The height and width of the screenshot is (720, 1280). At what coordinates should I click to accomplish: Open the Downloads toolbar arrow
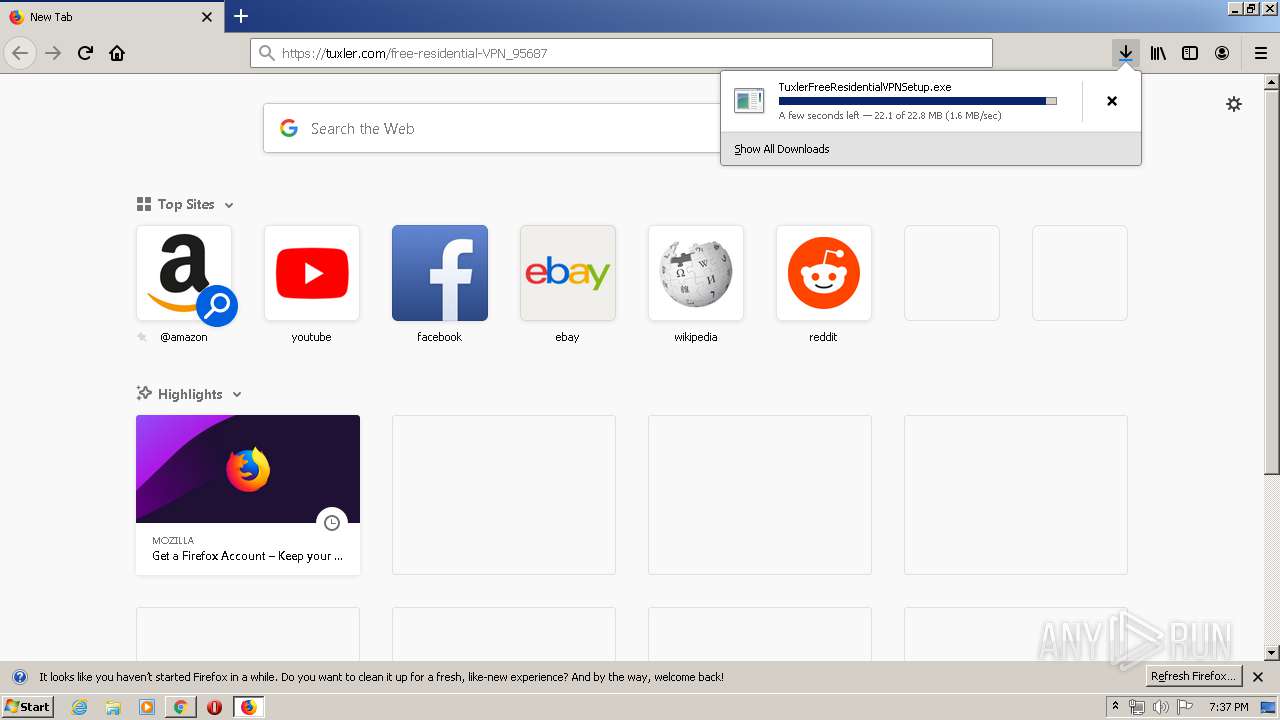click(1126, 53)
